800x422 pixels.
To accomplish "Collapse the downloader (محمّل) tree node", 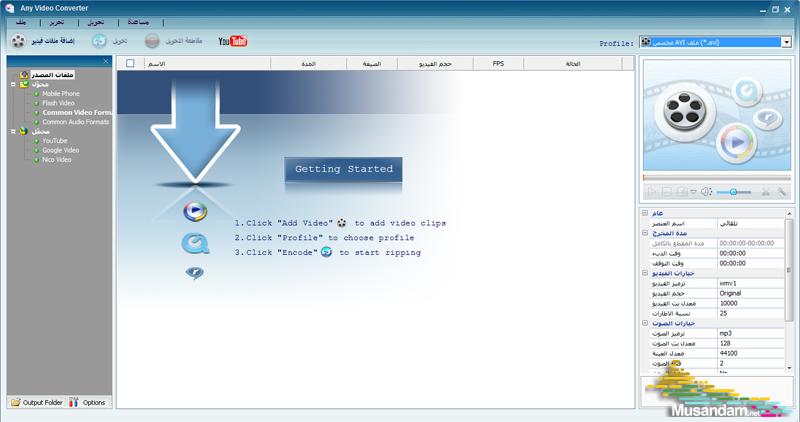I will tap(13, 131).
